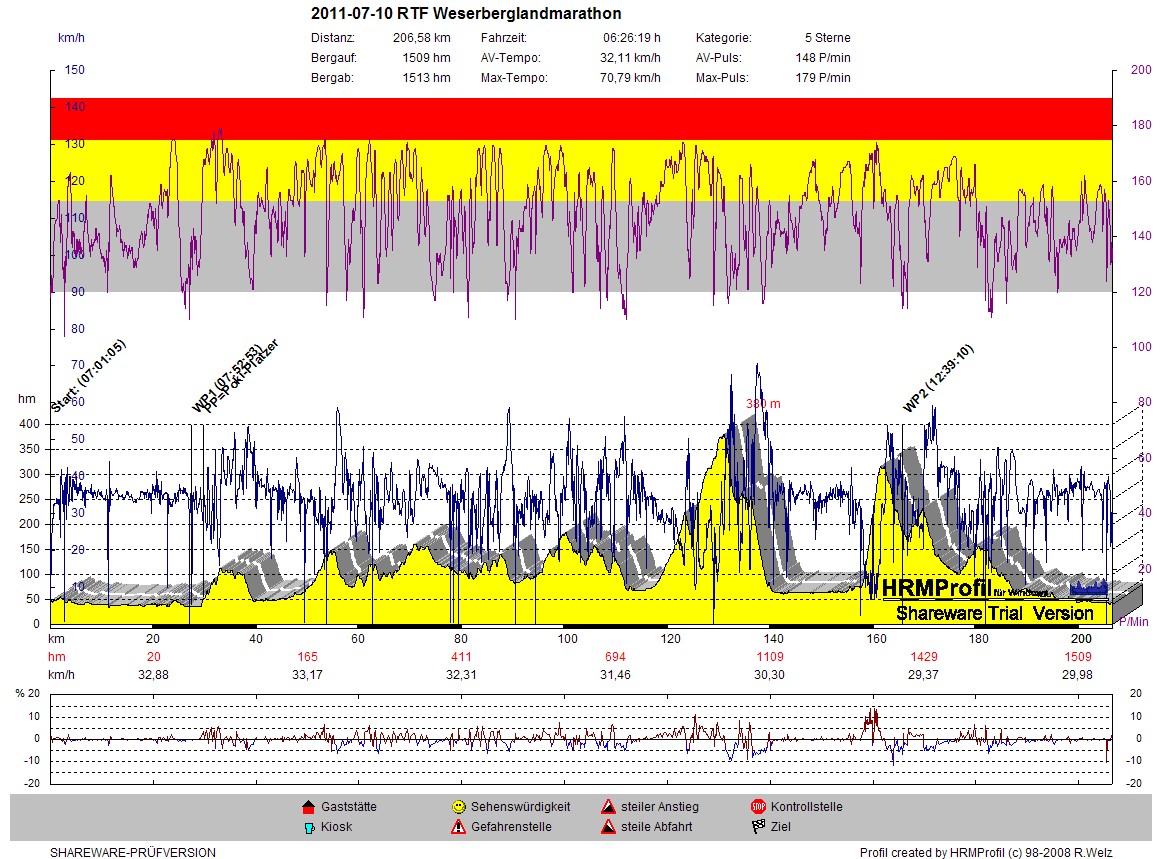
Task: Select the gray heart rate zone band
Action: point(580,246)
